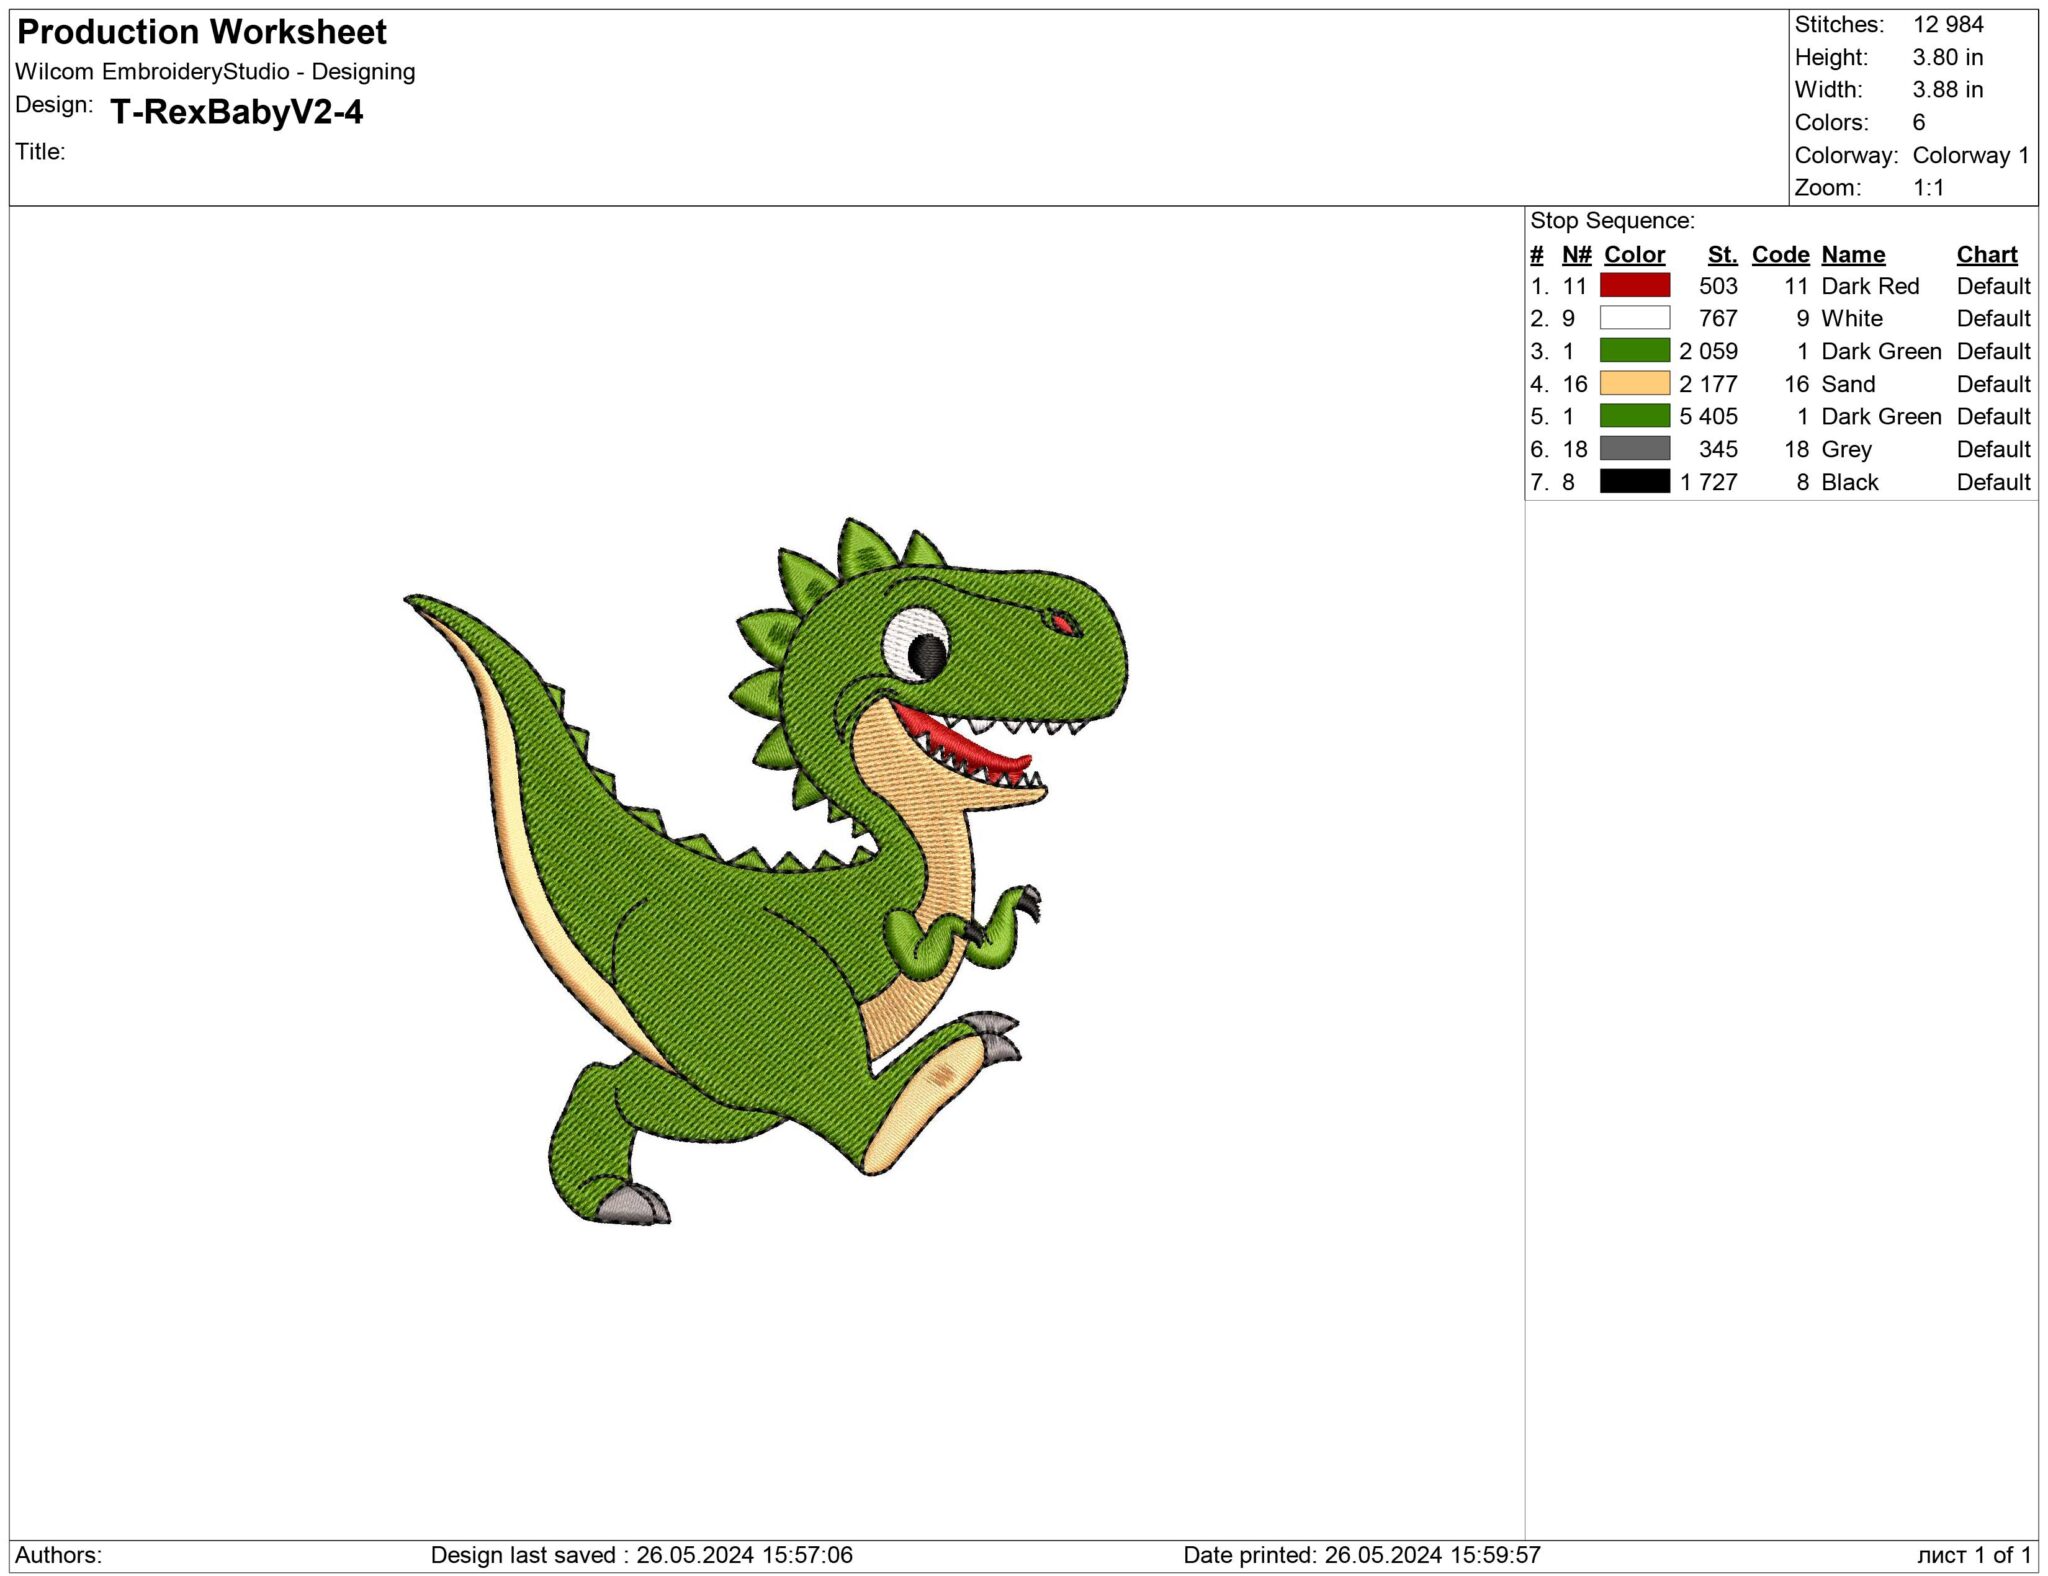Click the 'Sand' thread name
This screenshot has height=1576, width=2048.
click(x=1848, y=384)
